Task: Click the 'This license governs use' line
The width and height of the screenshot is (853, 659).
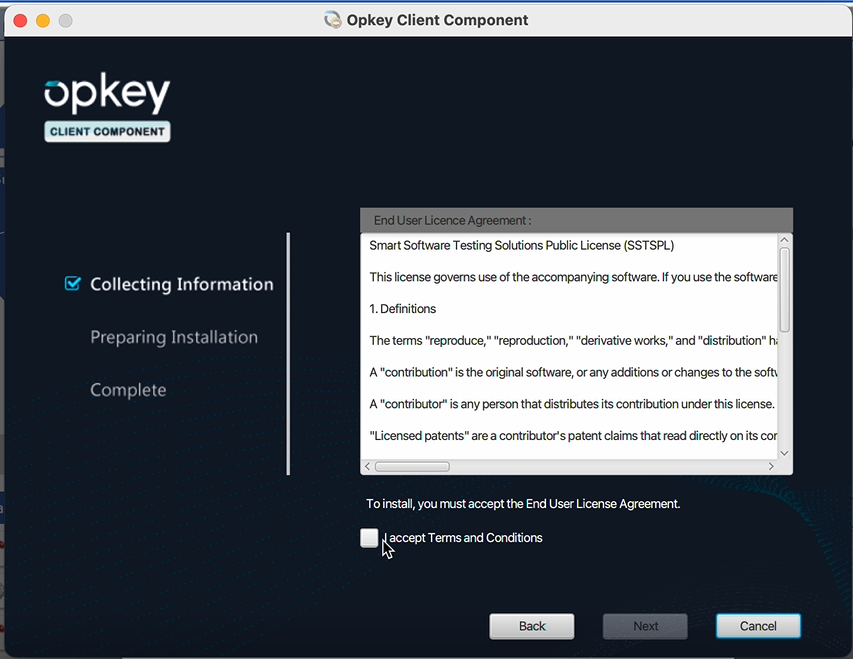Action: pyautogui.click(x=573, y=277)
